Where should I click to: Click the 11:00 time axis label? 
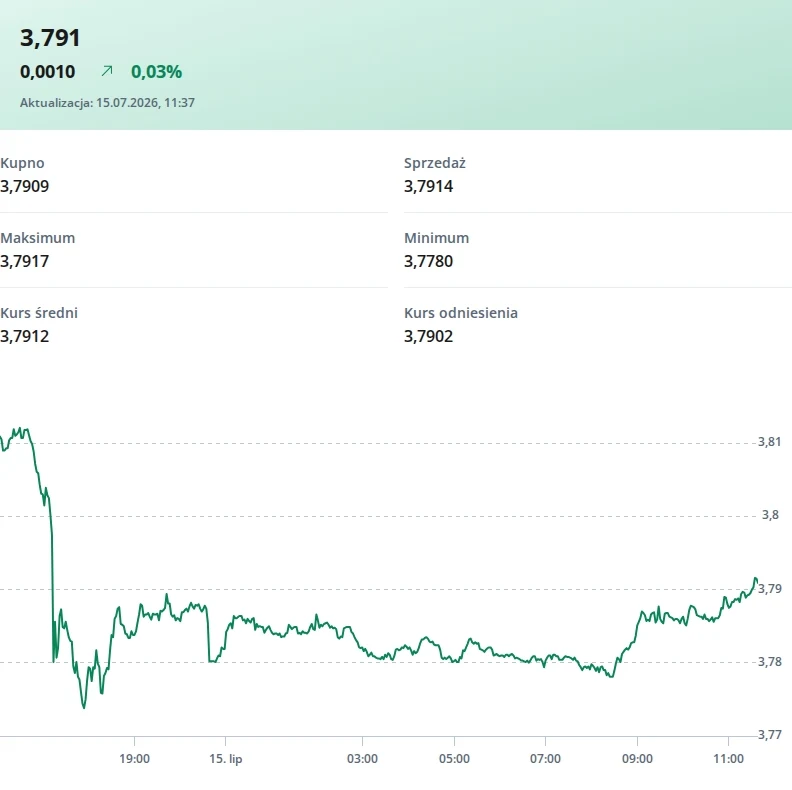coord(728,759)
